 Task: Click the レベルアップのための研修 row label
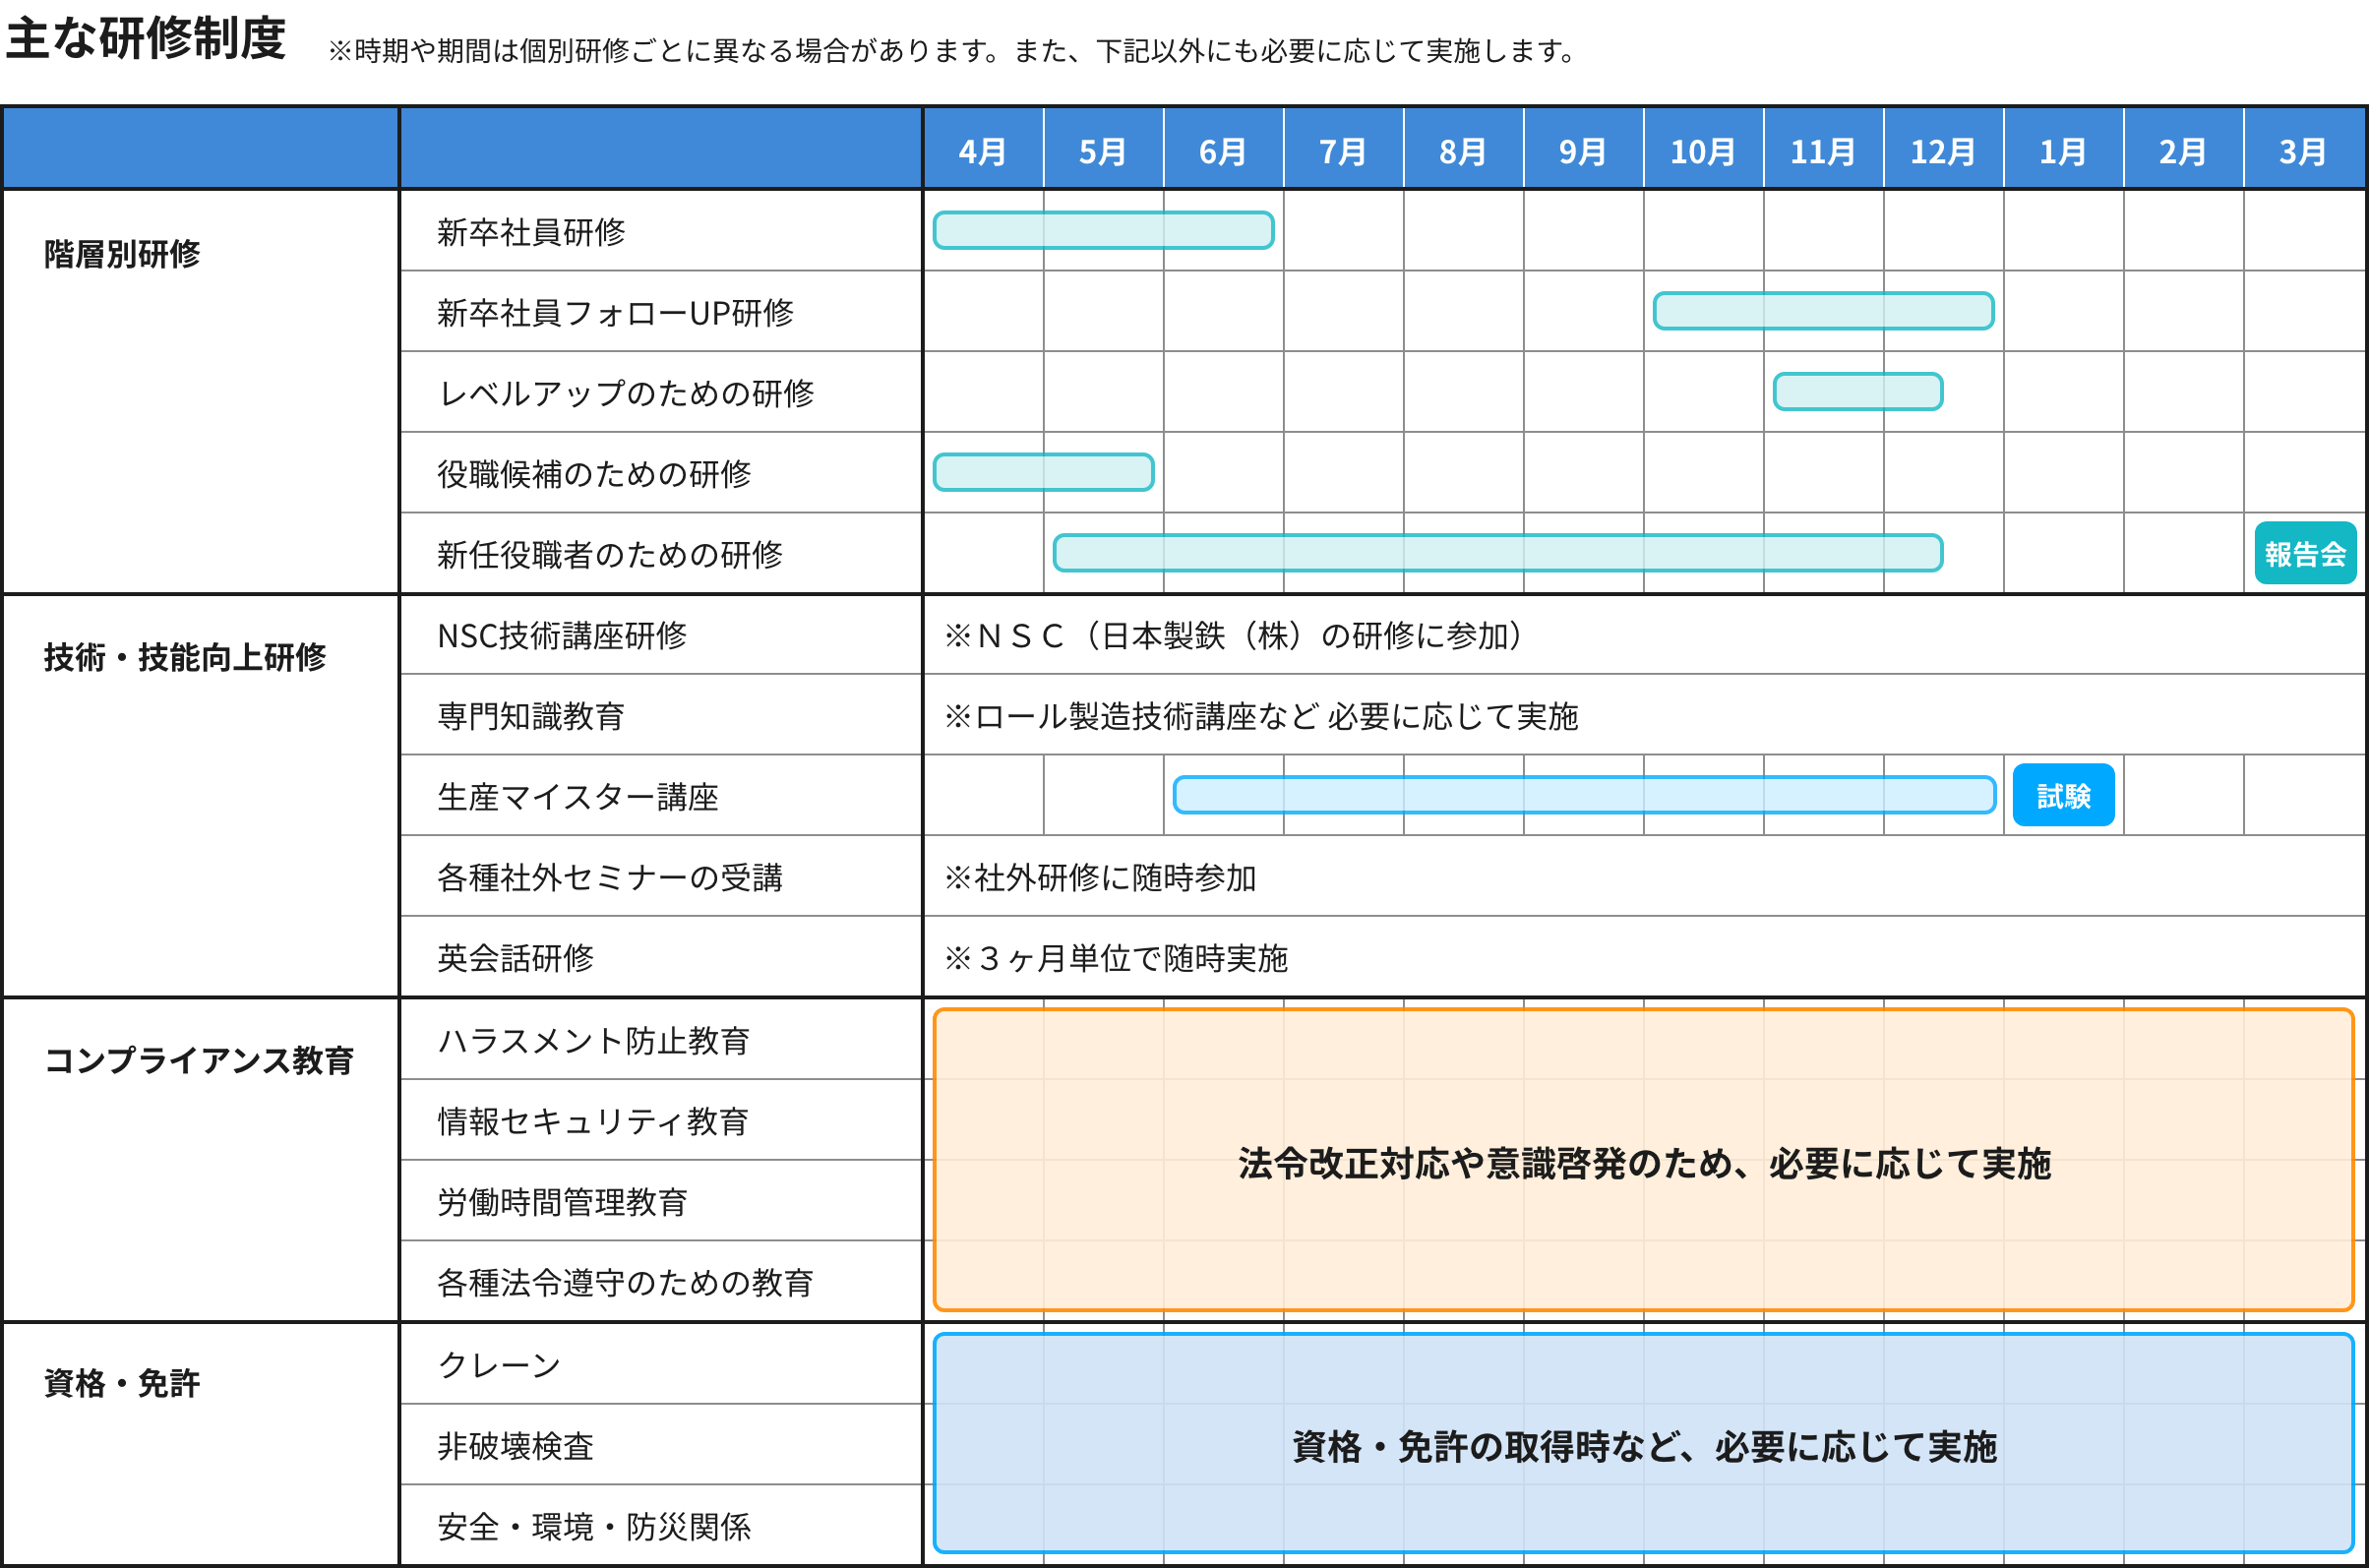[626, 393]
